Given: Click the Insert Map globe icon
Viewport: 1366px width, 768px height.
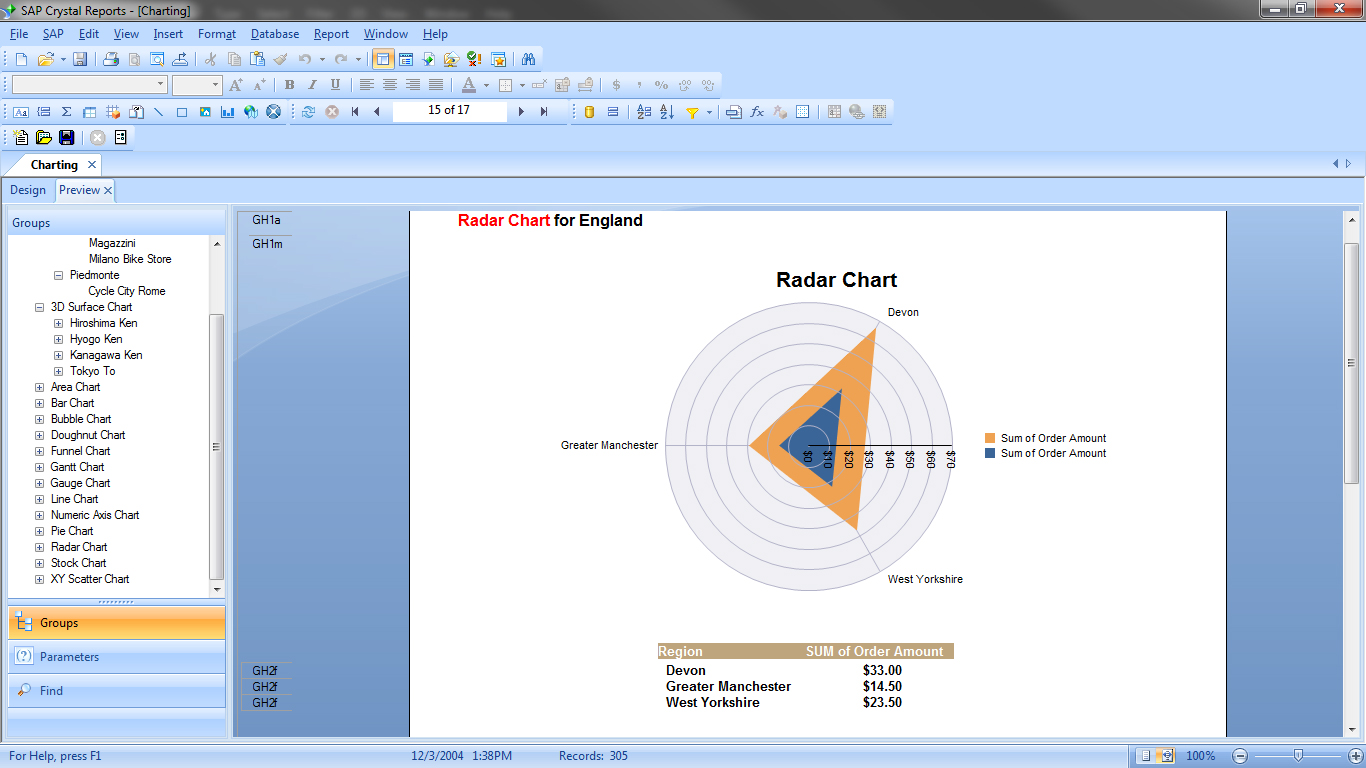Looking at the screenshot, I should (x=251, y=112).
